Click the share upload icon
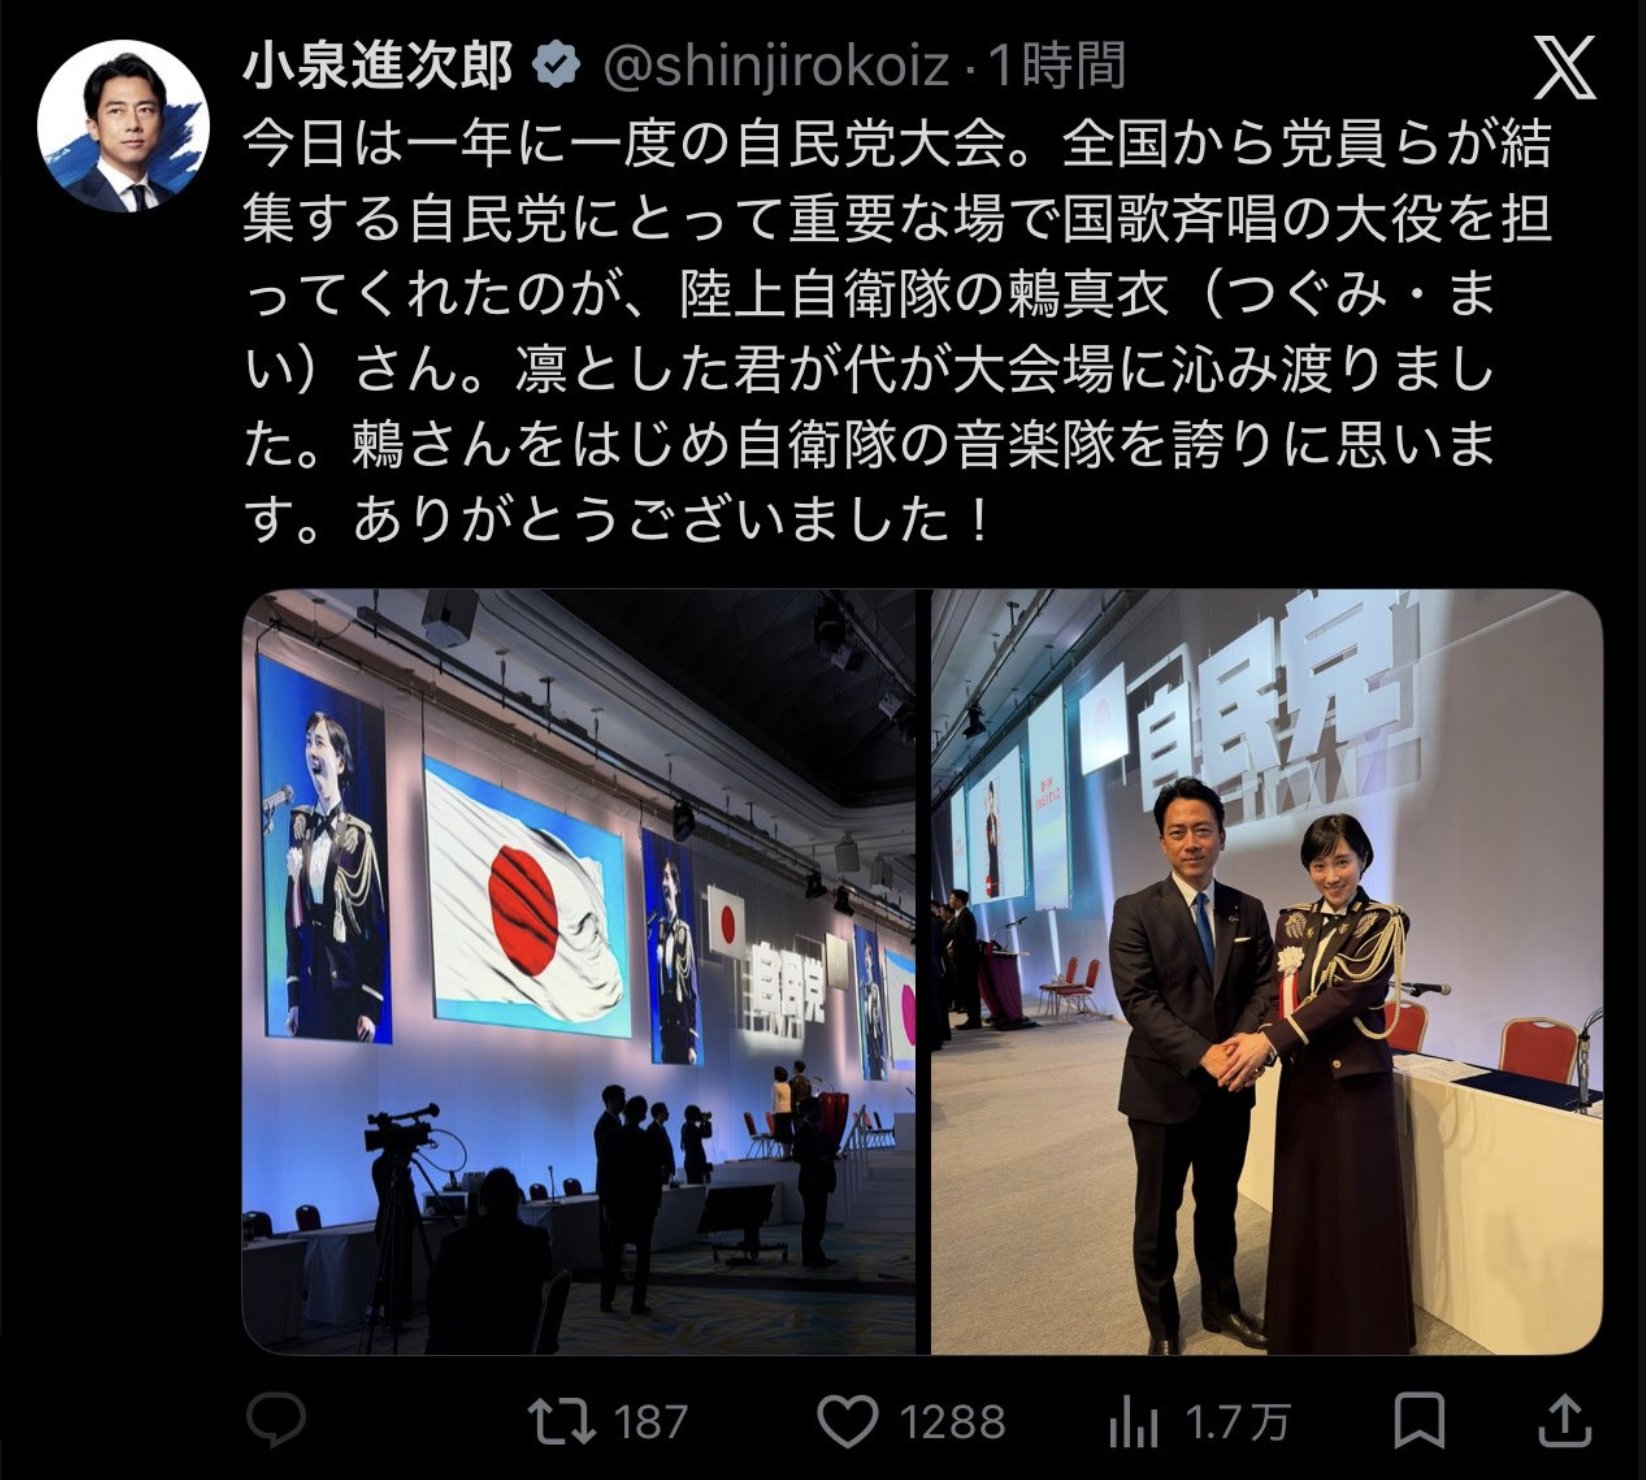 pos(1563,1421)
